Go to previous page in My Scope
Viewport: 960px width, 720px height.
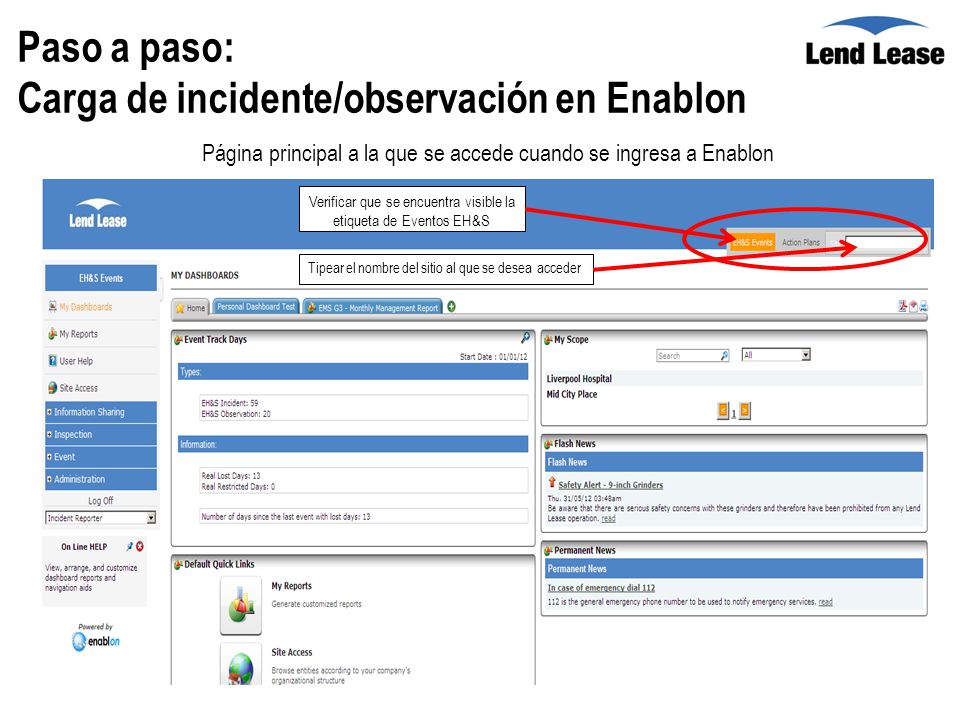point(723,410)
